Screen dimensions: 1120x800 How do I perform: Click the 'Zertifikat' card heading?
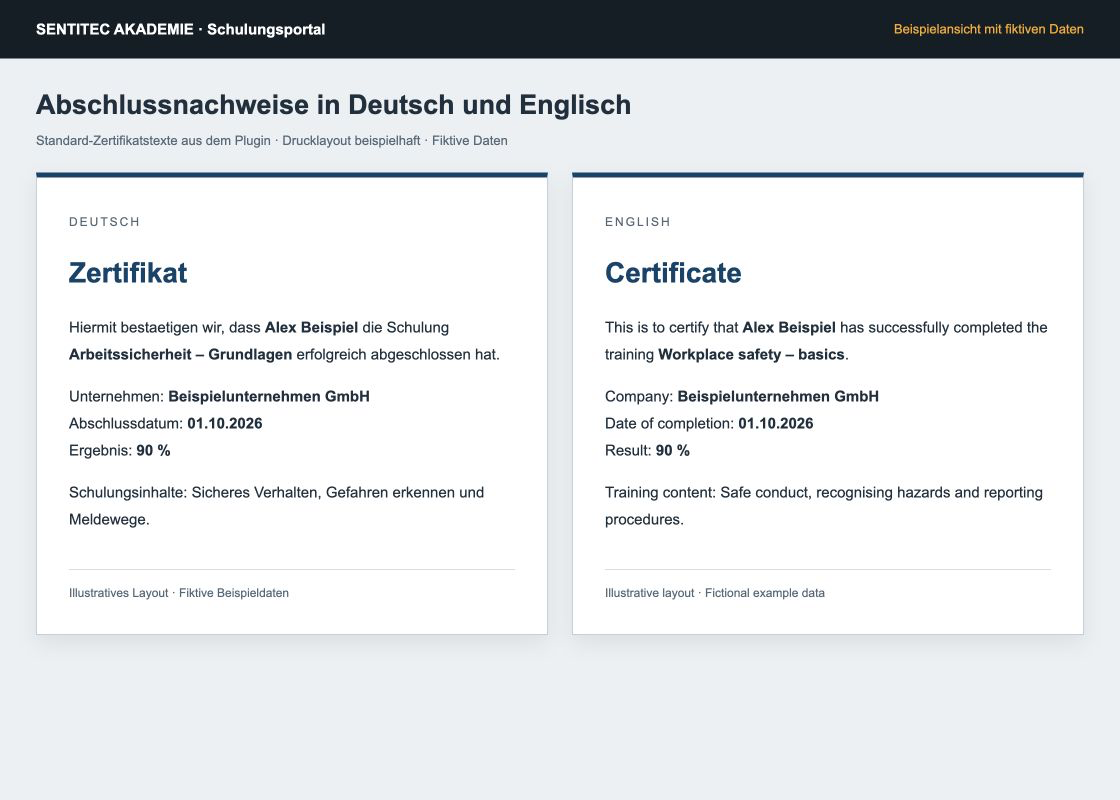(x=128, y=273)
